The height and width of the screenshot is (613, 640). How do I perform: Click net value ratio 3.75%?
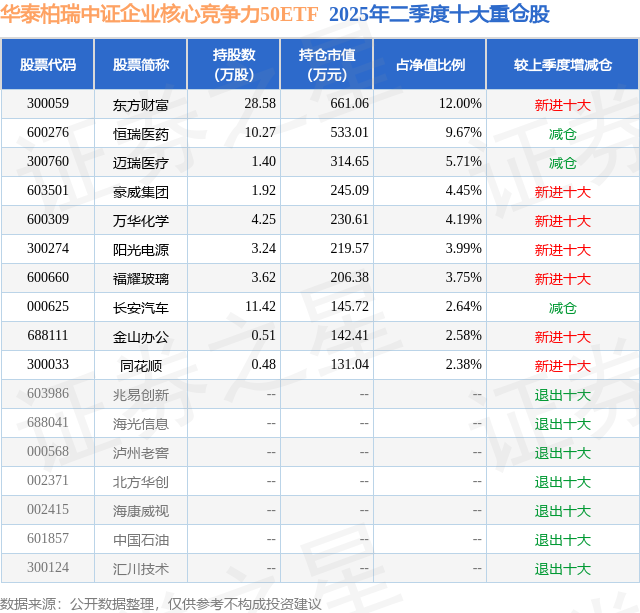[x=463, y=278]
